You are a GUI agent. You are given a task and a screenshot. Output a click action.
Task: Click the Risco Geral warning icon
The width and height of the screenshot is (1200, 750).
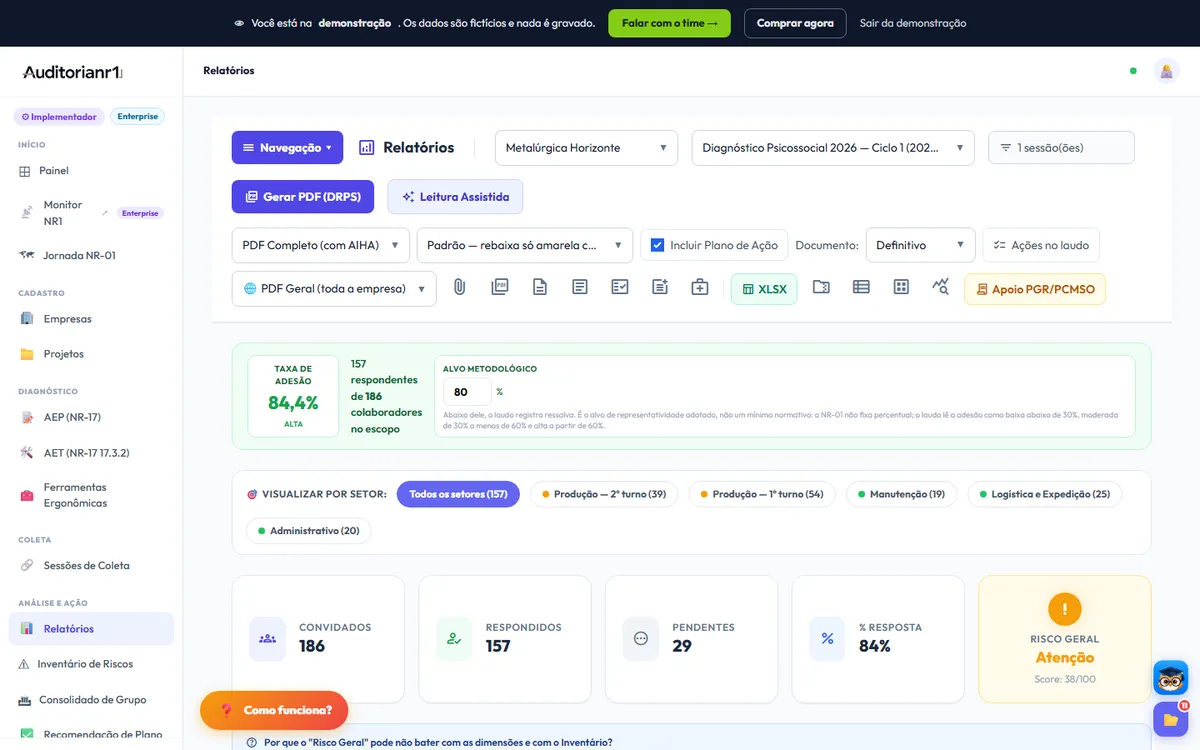[1065, 609]
